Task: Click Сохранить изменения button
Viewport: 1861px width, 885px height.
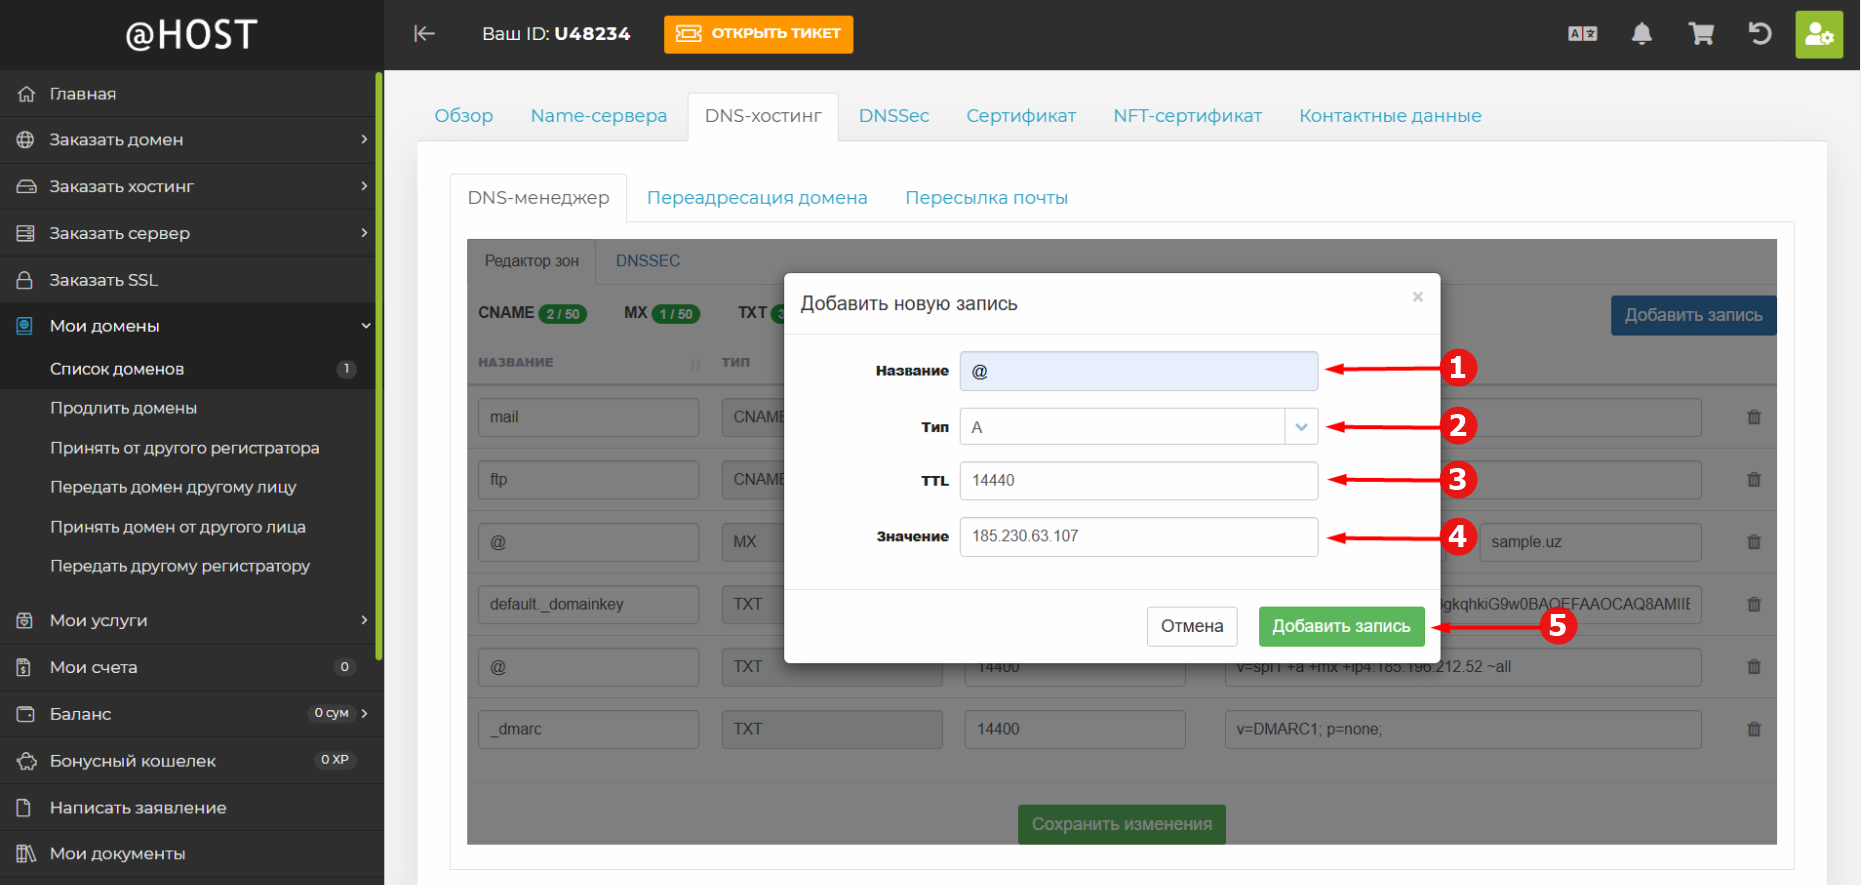Action: [x=1122, y=824]
